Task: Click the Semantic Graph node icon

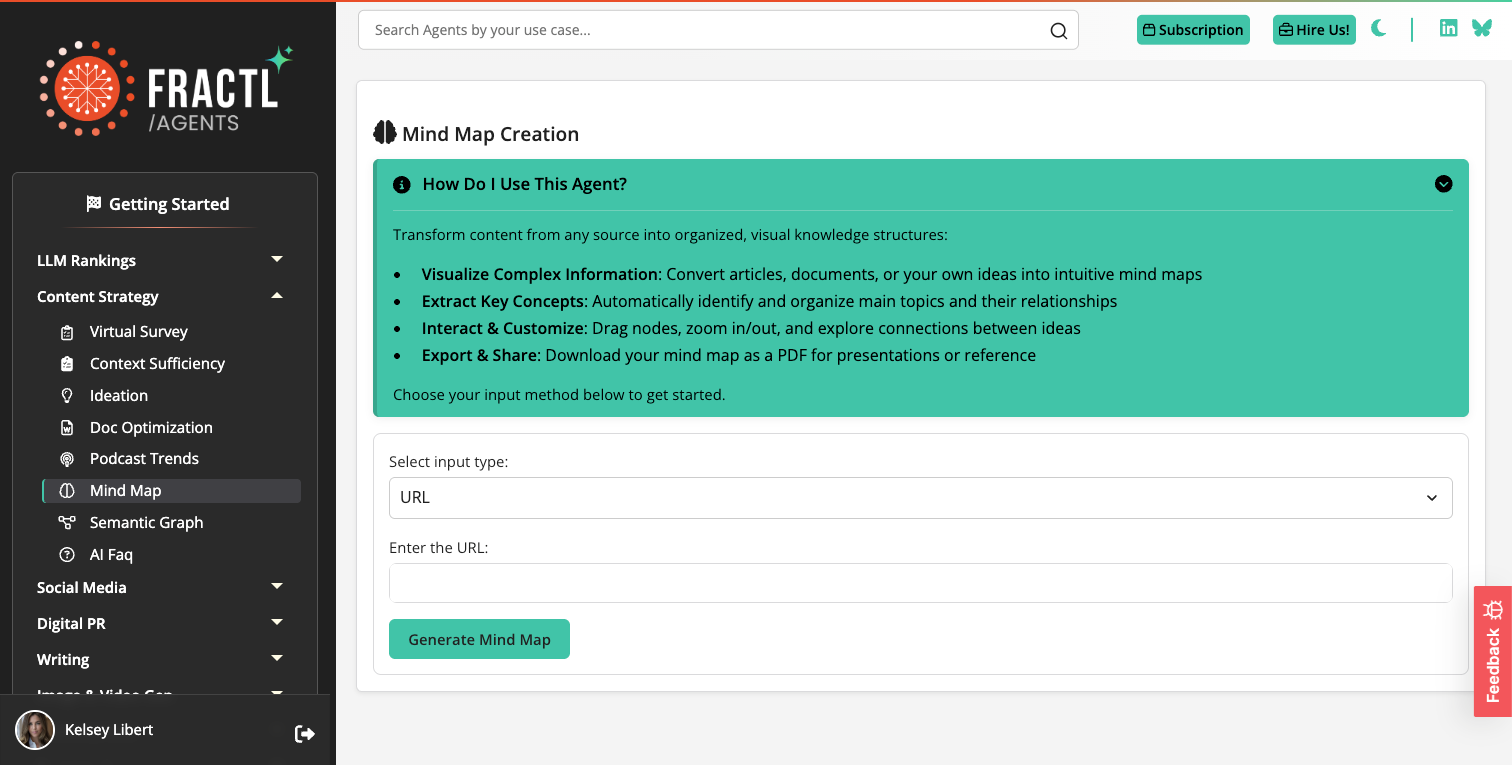Action: pos(67,522)
